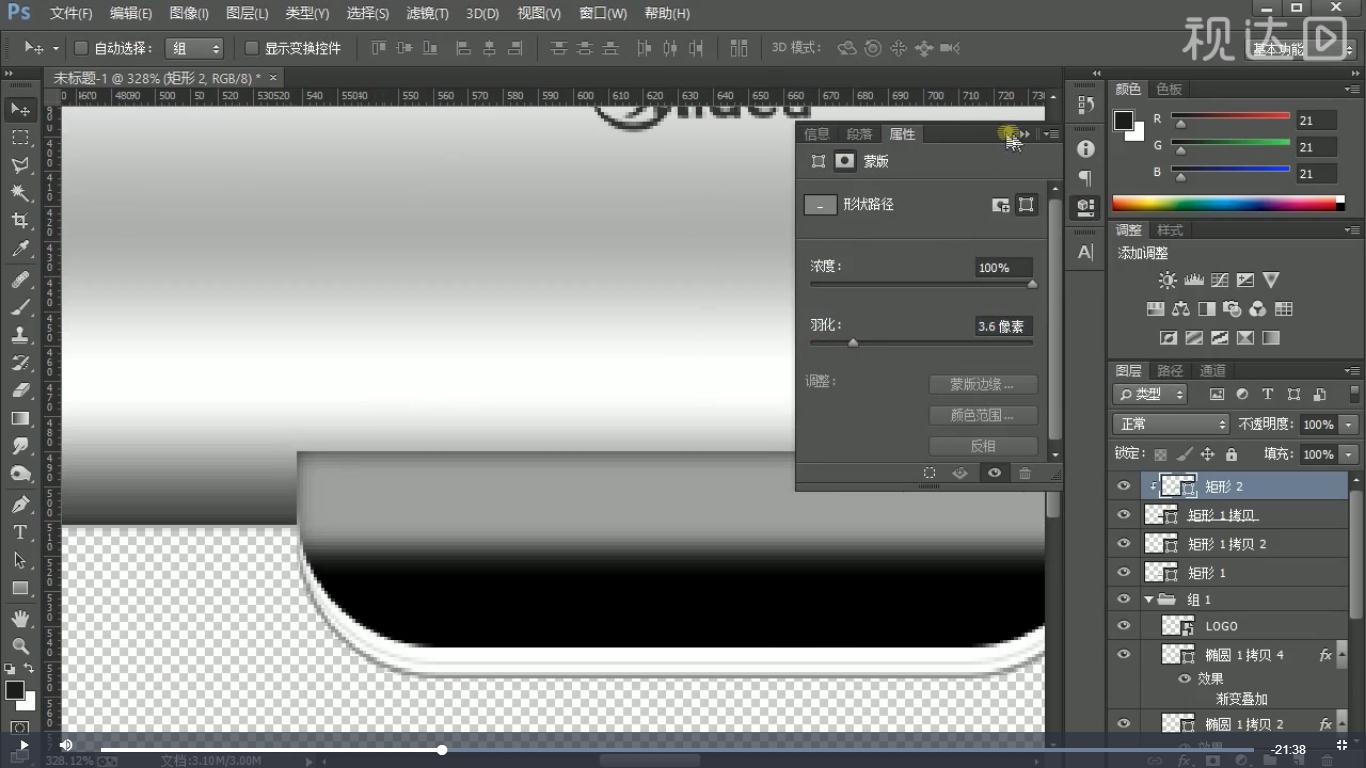Switch to the 通道 tab
This screenshot has width=1366, height=768.
[1212, 371]
